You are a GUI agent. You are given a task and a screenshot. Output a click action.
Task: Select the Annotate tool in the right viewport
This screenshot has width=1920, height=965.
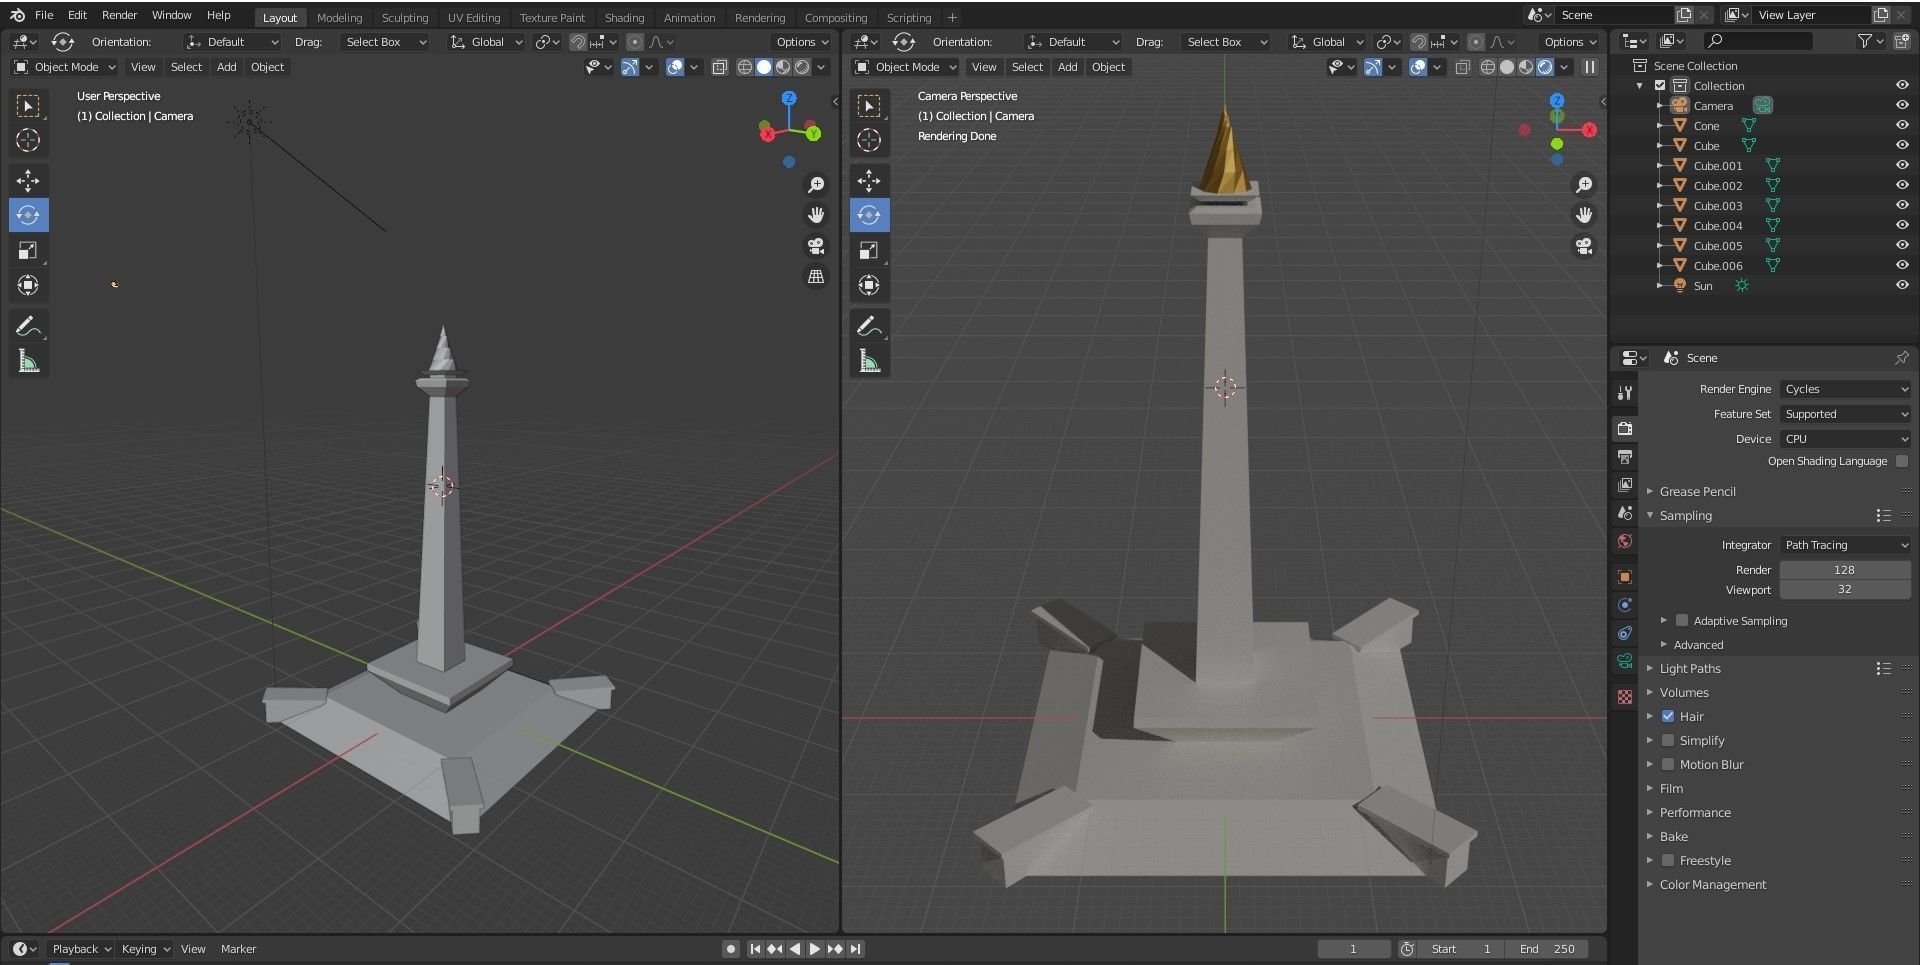[869, 324]
